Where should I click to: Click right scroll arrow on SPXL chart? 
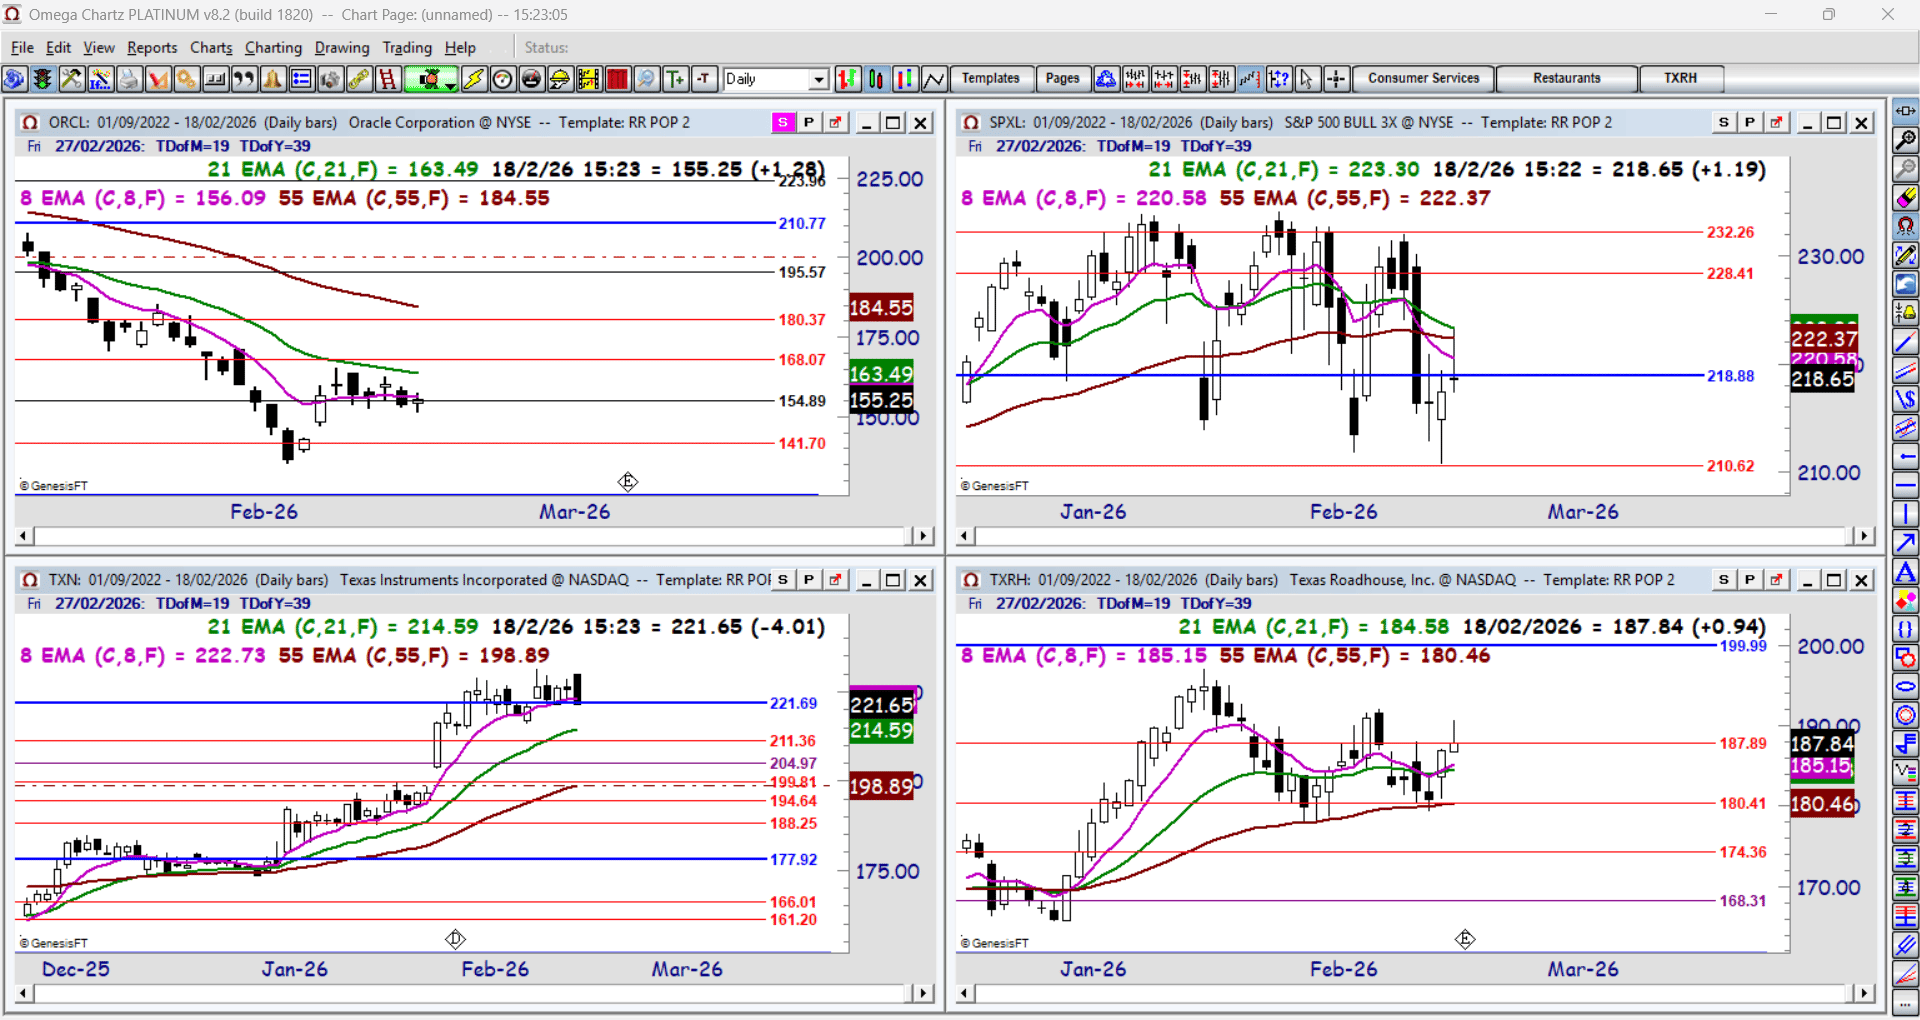tap(1864, 536)
